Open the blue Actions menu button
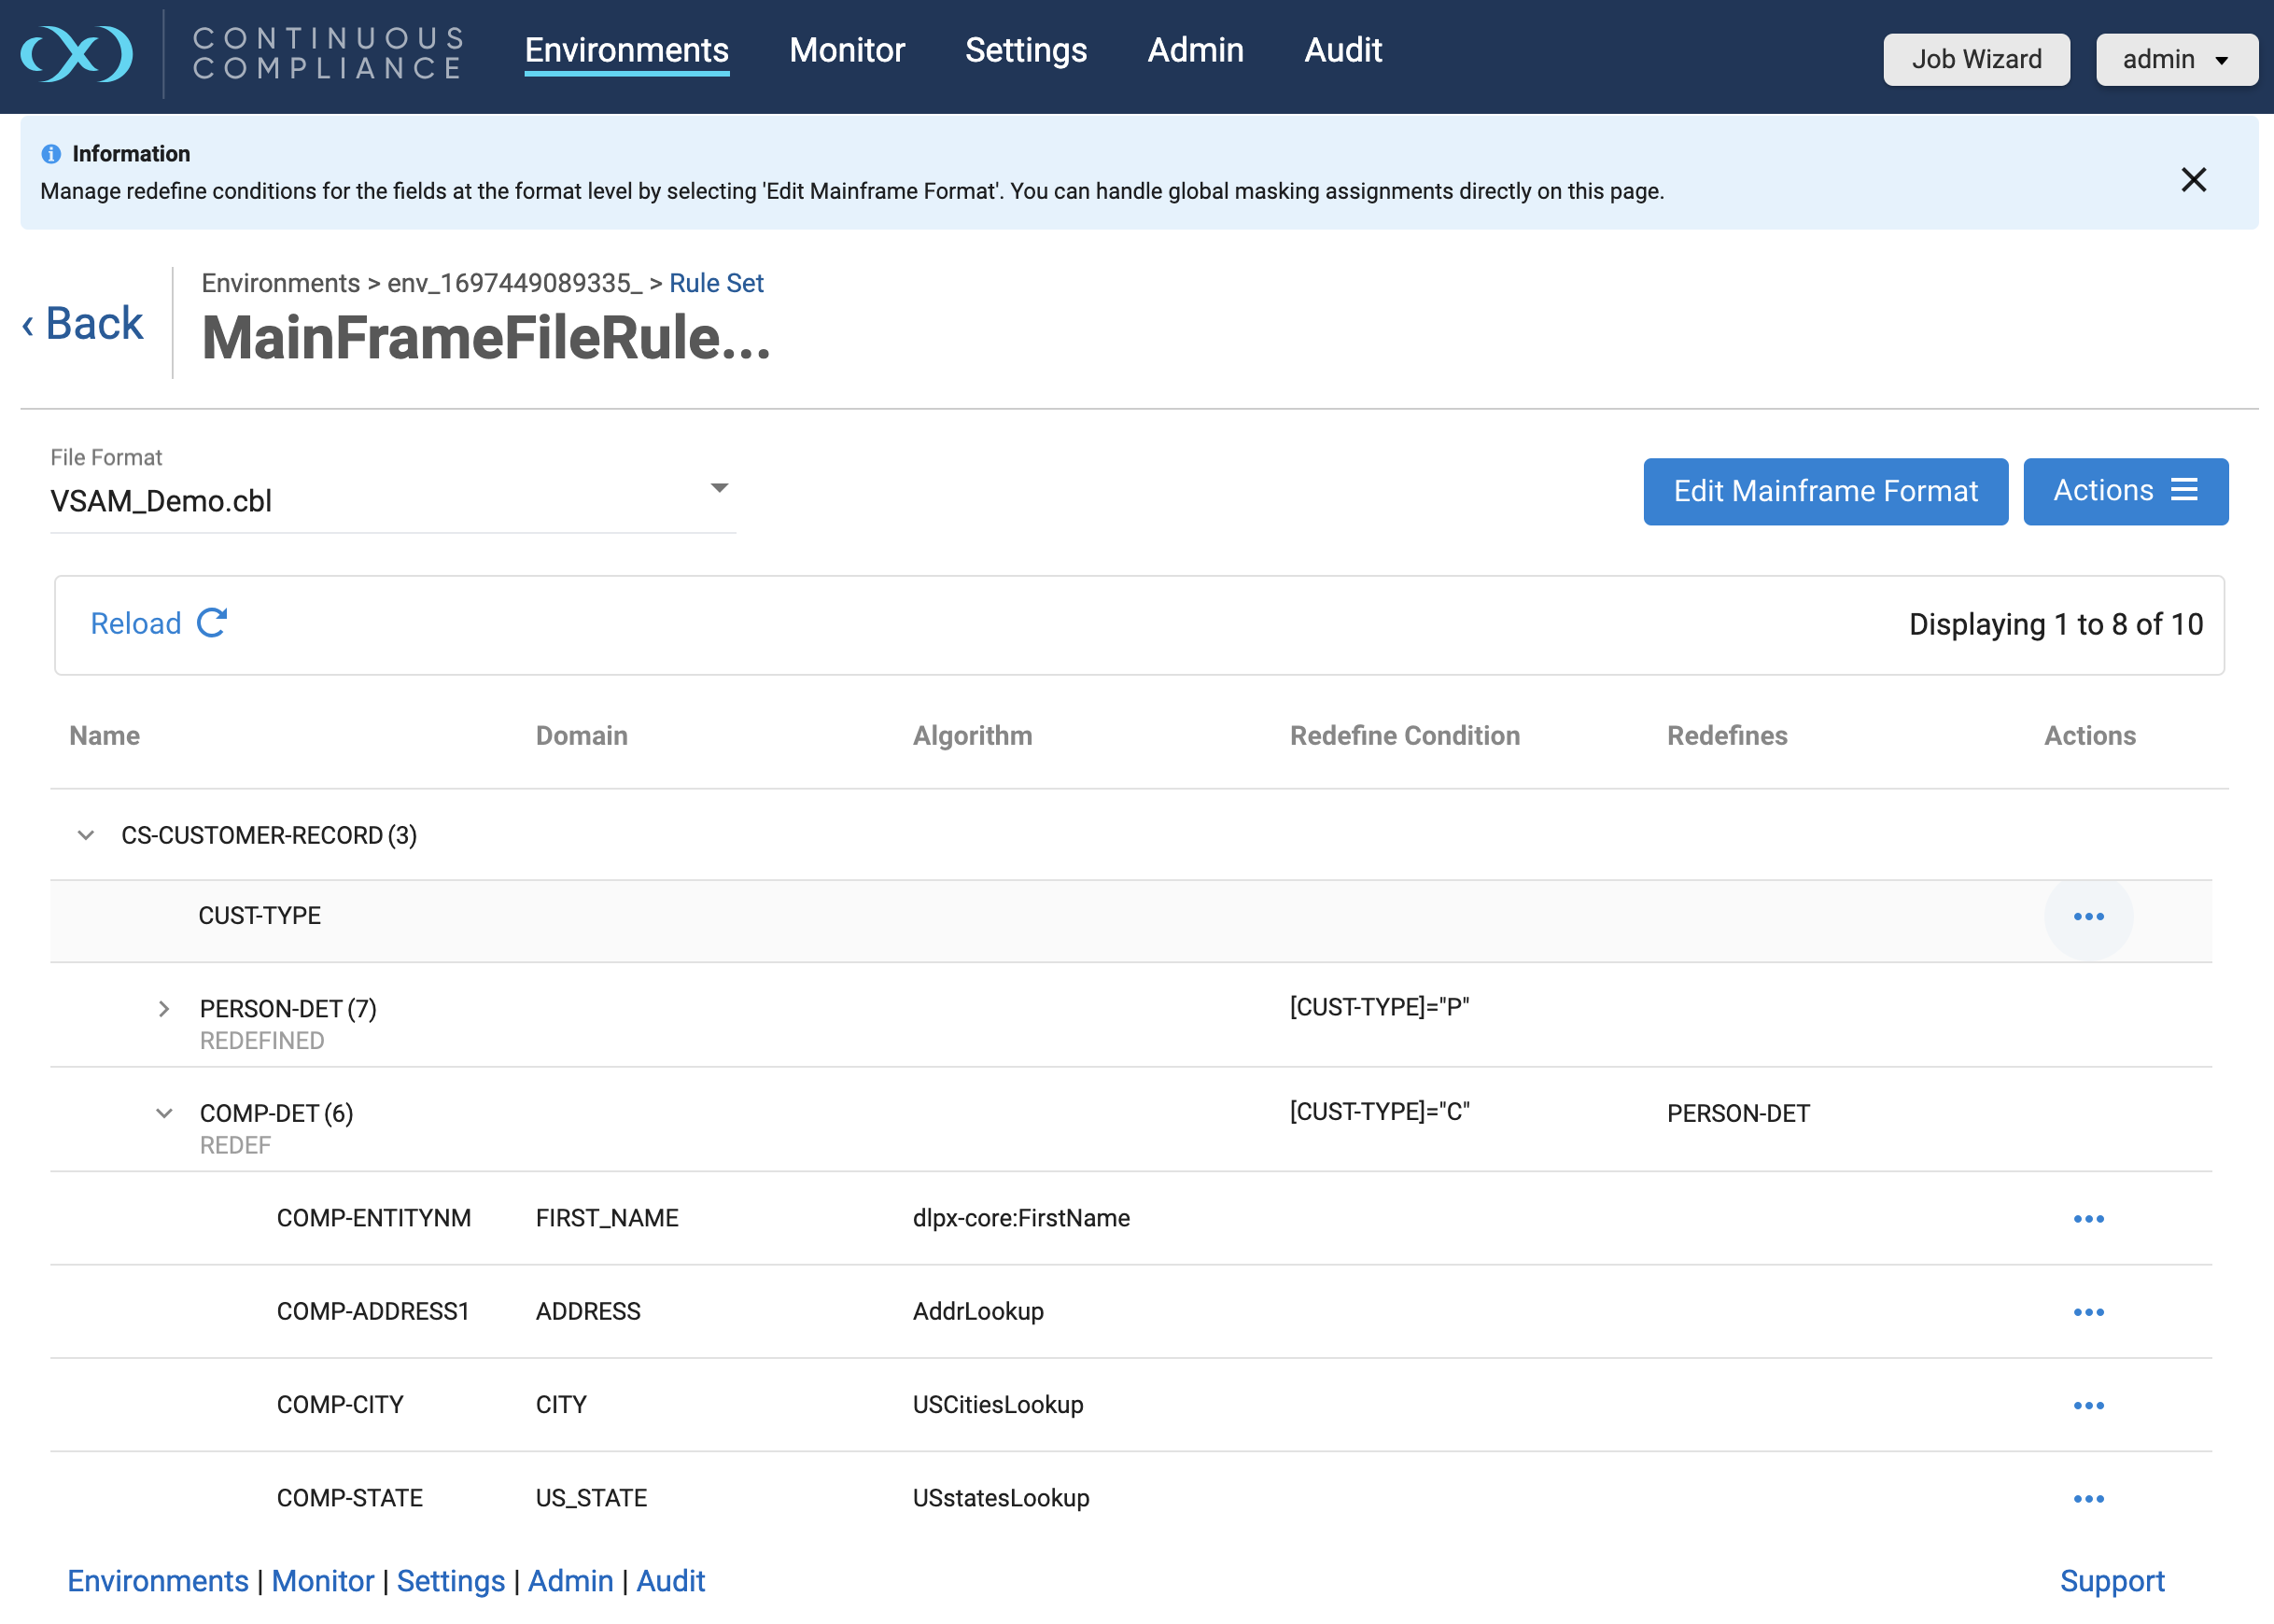 pos(2125,491)
